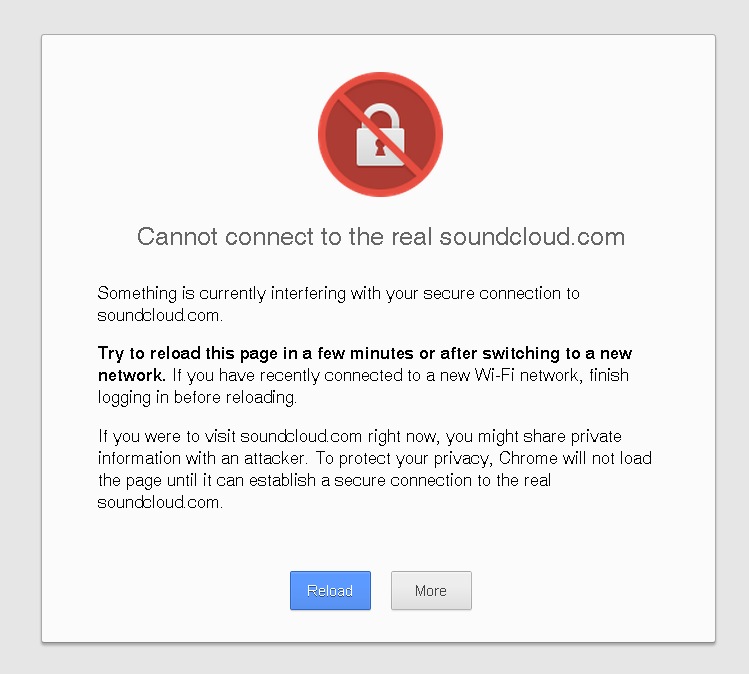Click empty white space left of Reload button
749x674 pixels.
180,590
